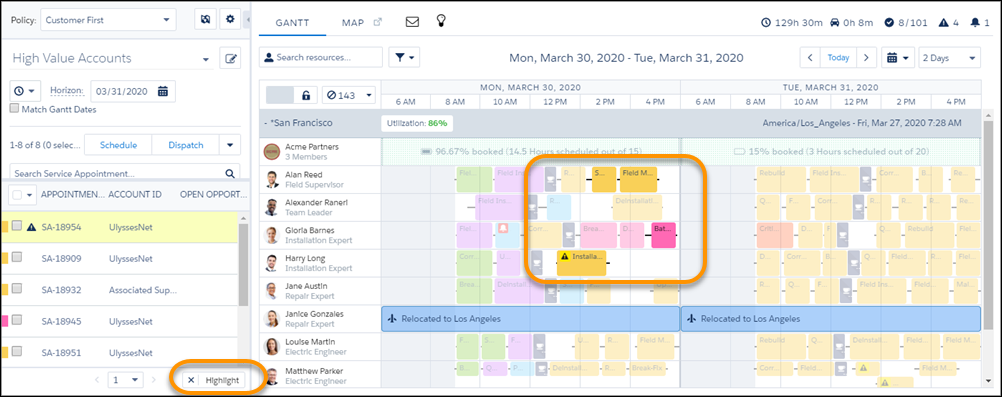Sort by APPOINTMEN... column header
Image resolution: width=1002 pixels, height=397 pixels.
click(x=72, y=194)
